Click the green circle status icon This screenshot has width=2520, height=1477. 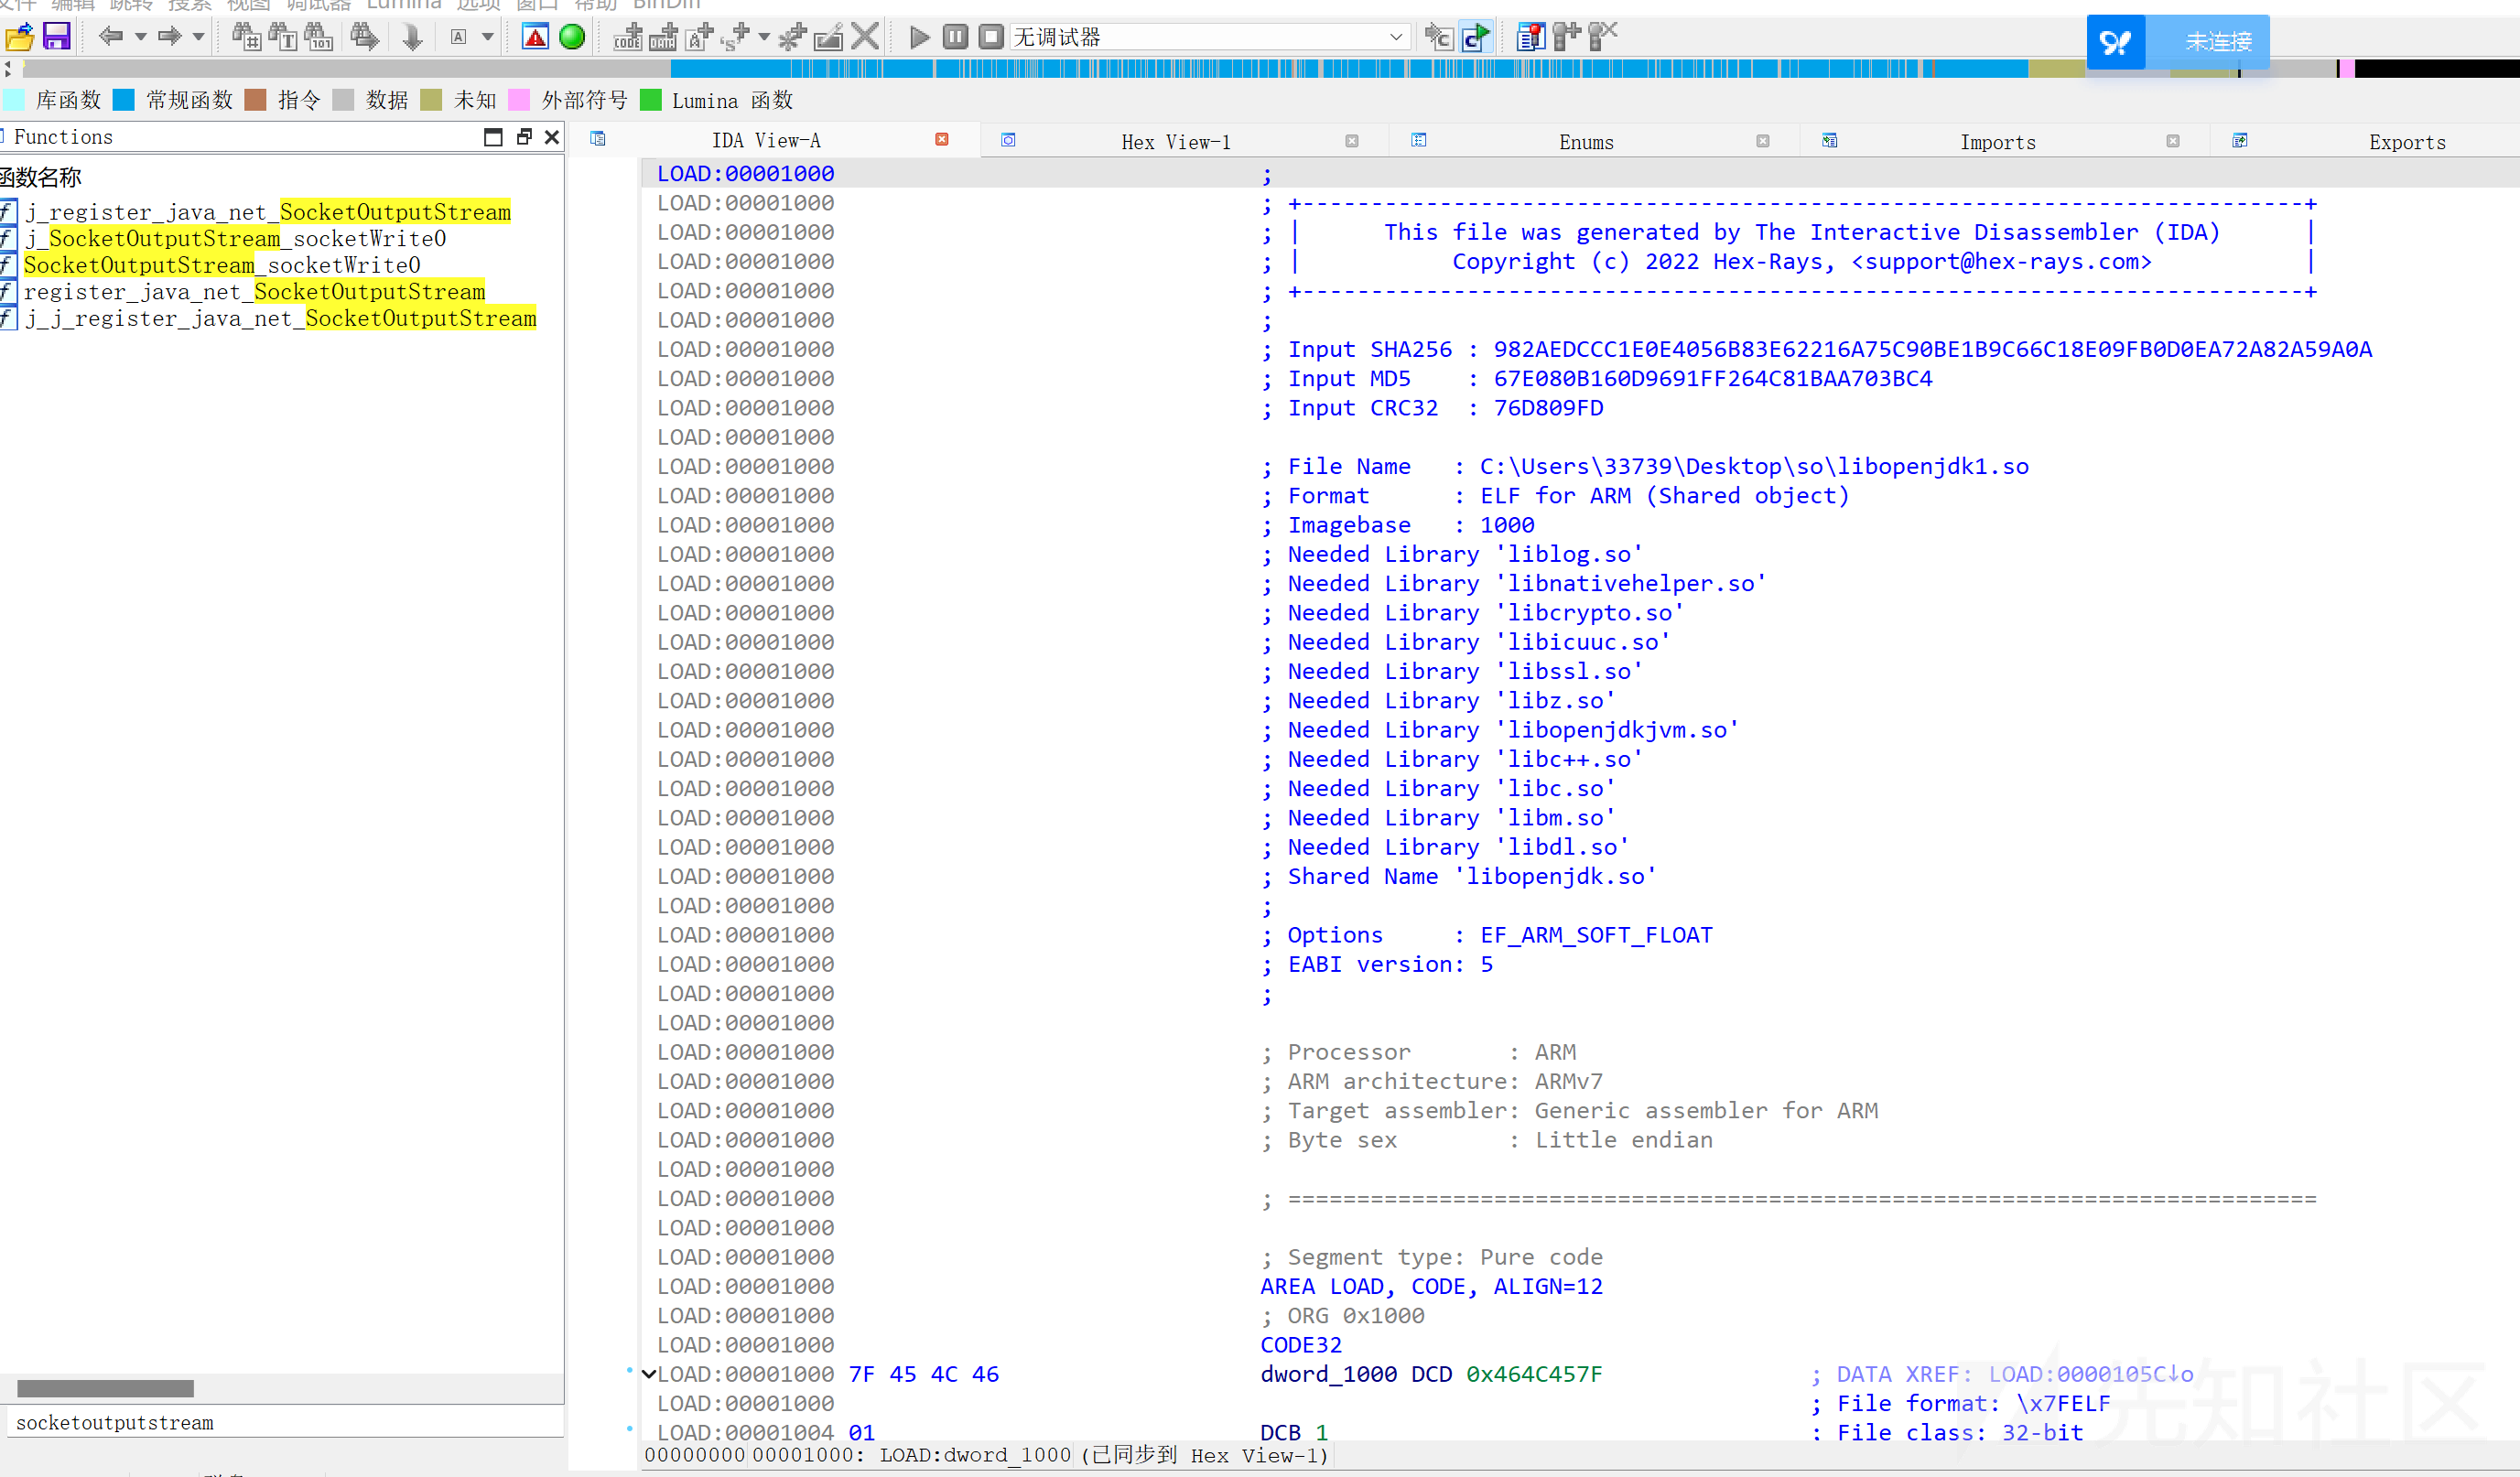point(572,37)
